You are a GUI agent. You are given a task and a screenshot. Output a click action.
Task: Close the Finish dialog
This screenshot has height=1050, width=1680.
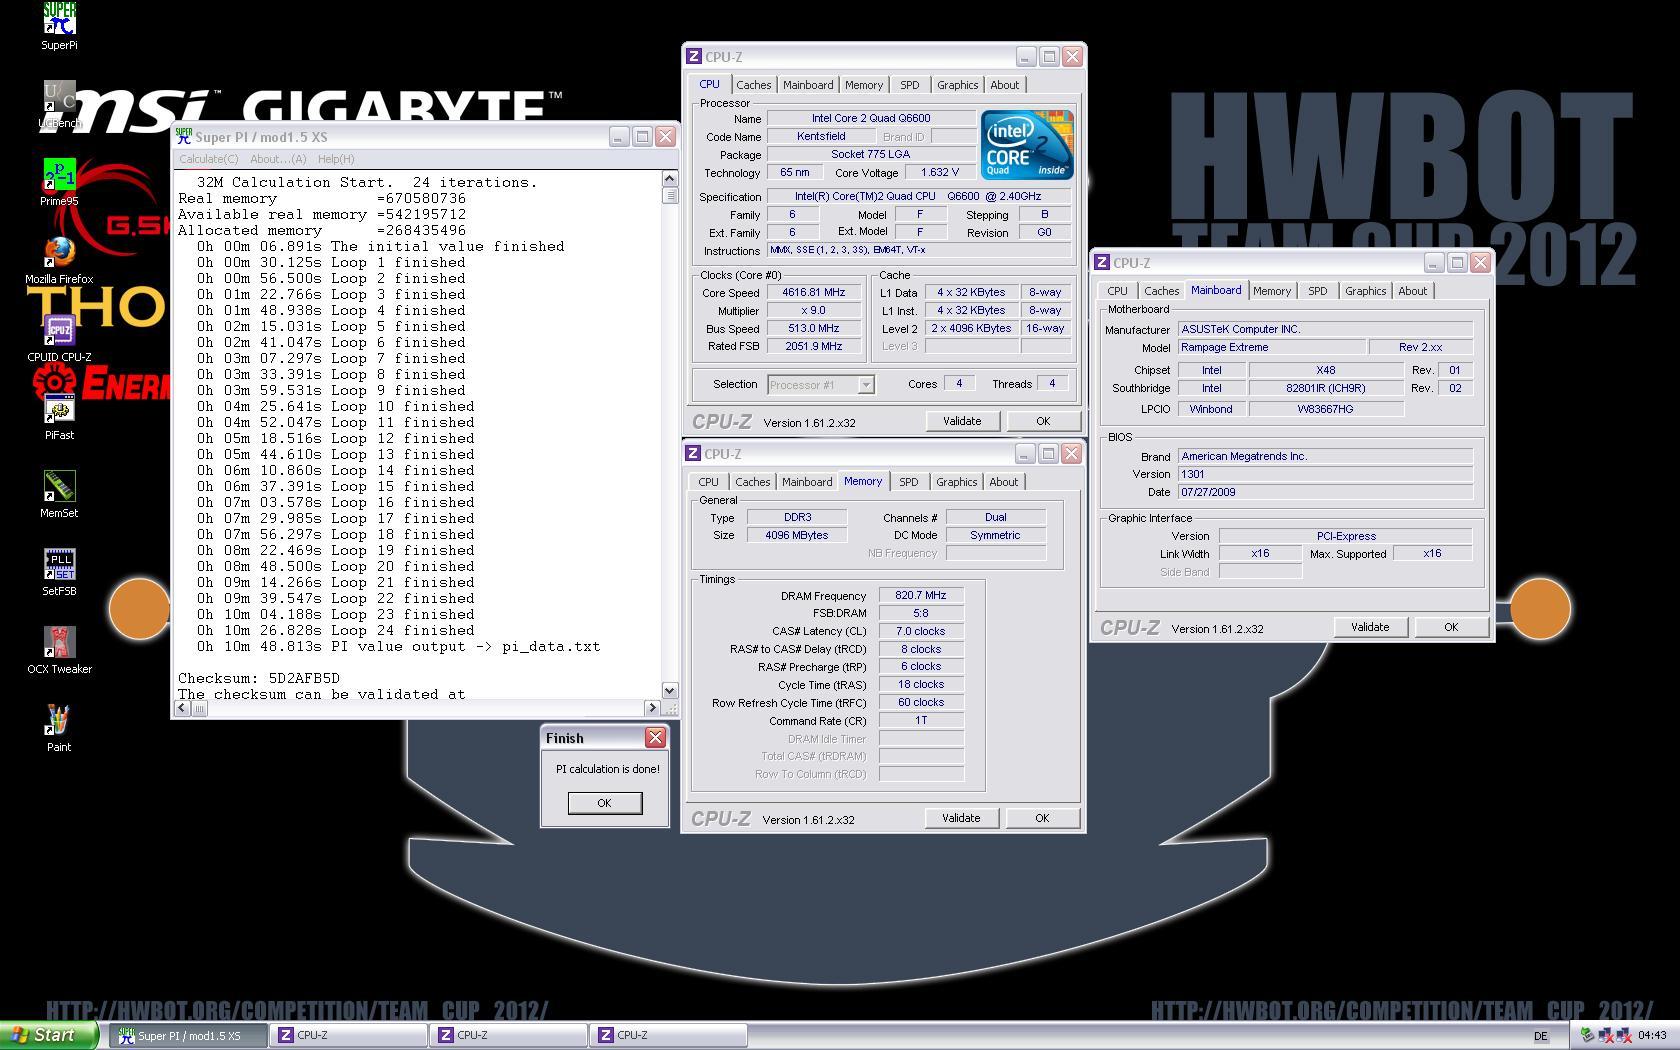(655, 738)
